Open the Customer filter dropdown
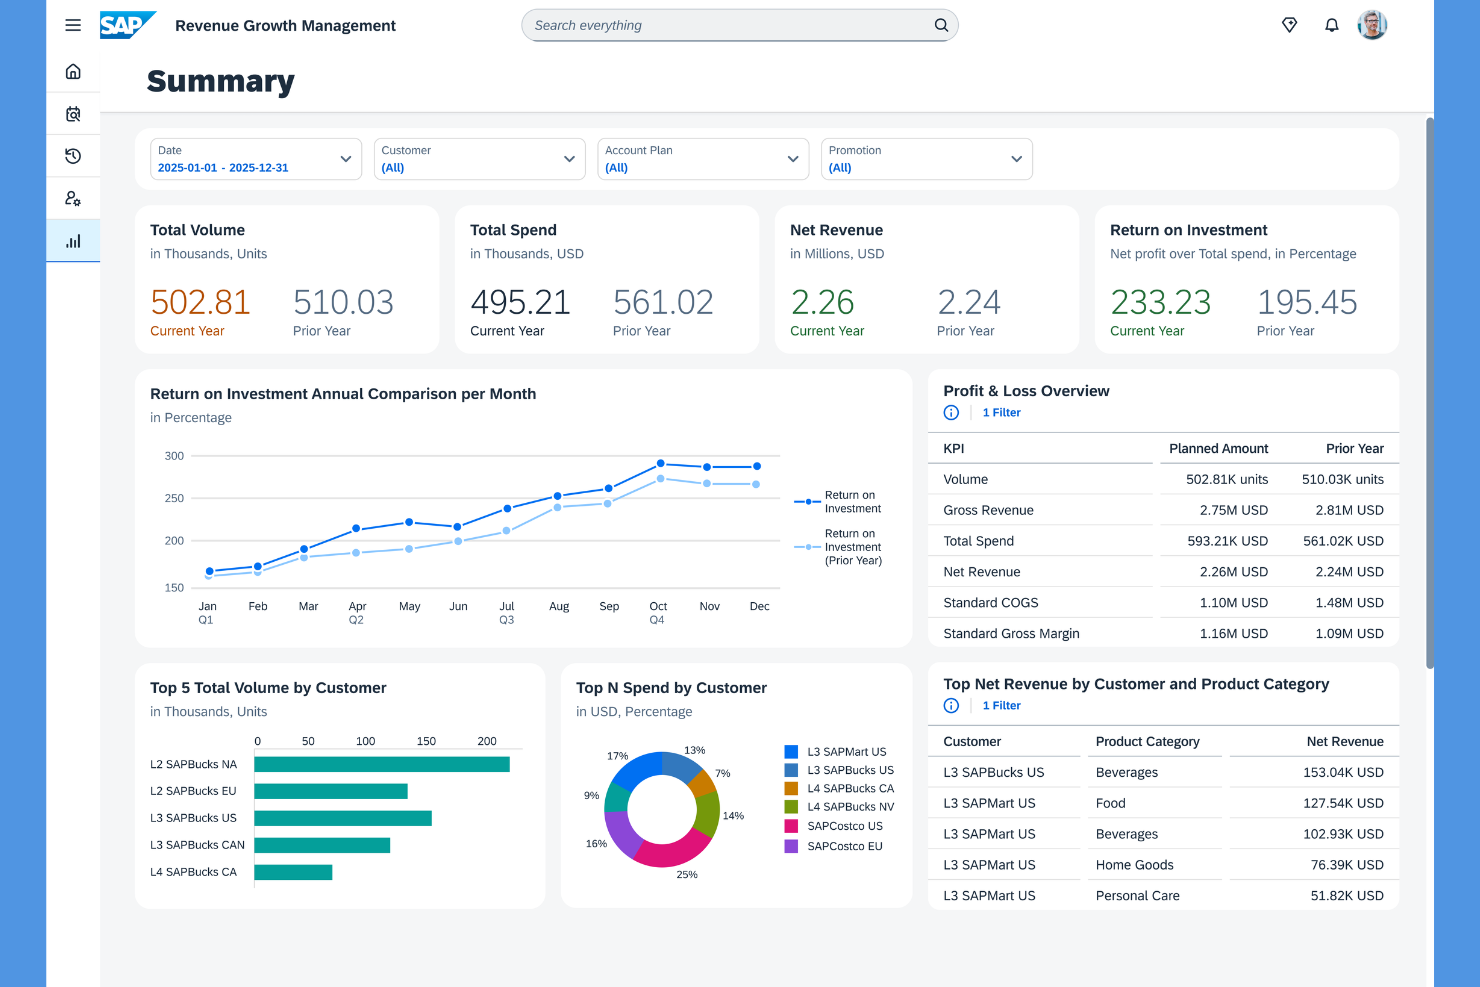The height and width of the screenshot is (987, 1480). pos(480,159)
